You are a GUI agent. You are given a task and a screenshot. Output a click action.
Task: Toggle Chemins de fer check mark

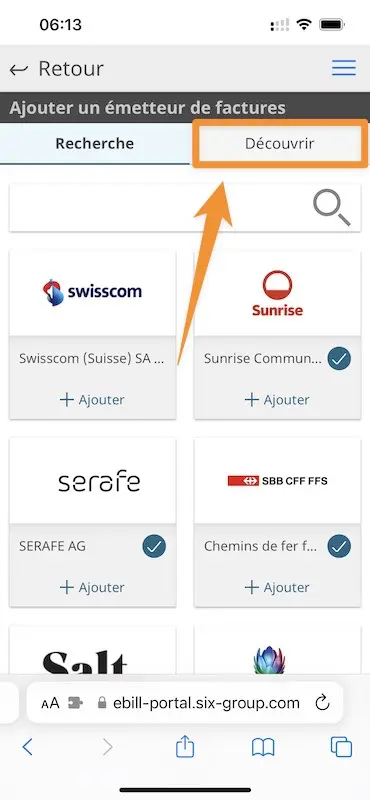(339, 546)
